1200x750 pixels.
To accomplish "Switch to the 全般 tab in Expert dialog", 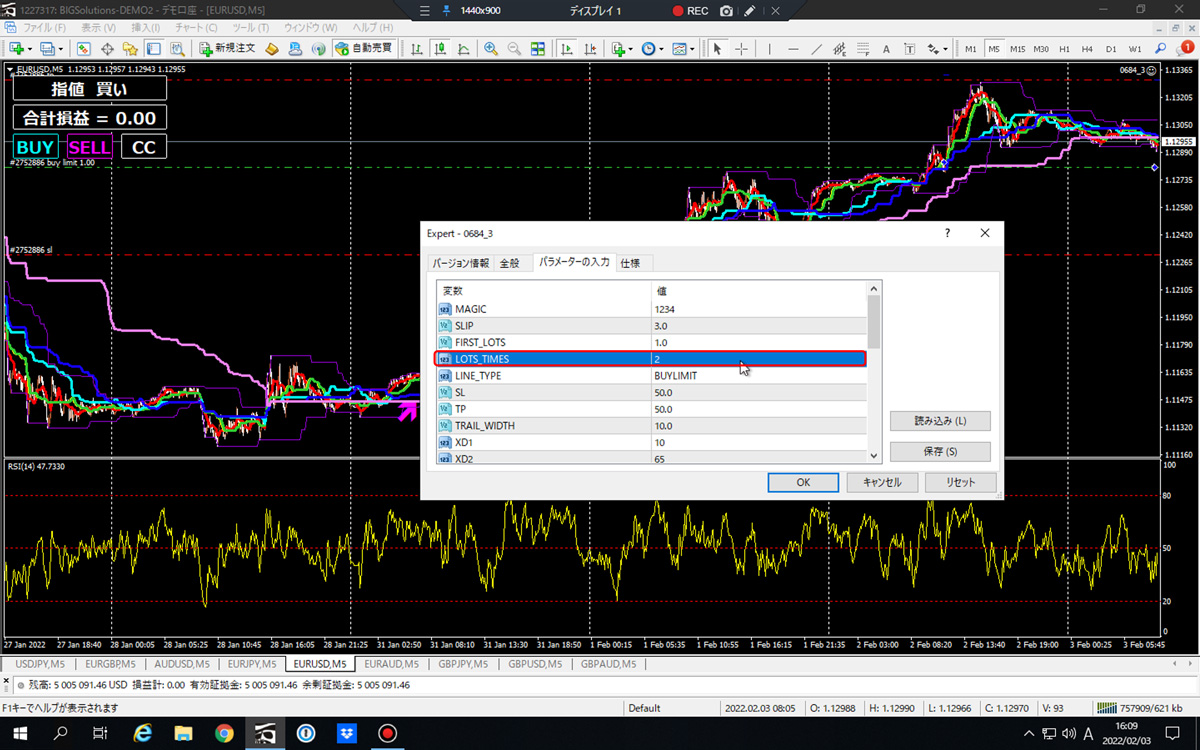I will [x=510, y=263].
